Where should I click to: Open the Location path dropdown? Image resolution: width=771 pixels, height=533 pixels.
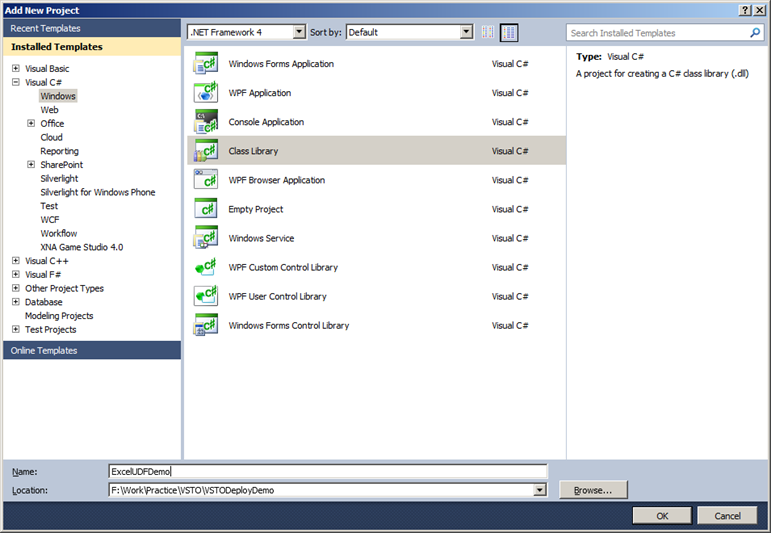coord(540,490)
